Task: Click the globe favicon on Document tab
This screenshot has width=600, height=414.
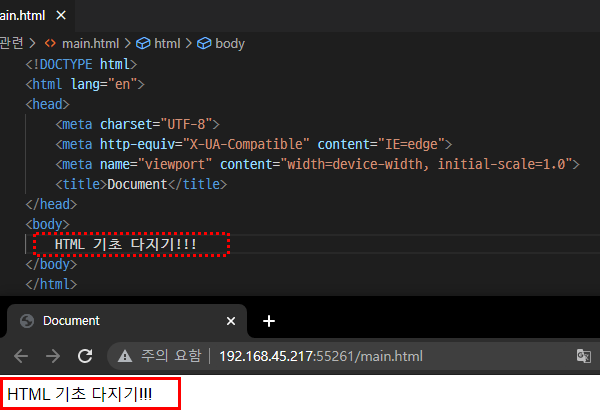Action: (27, 321)
